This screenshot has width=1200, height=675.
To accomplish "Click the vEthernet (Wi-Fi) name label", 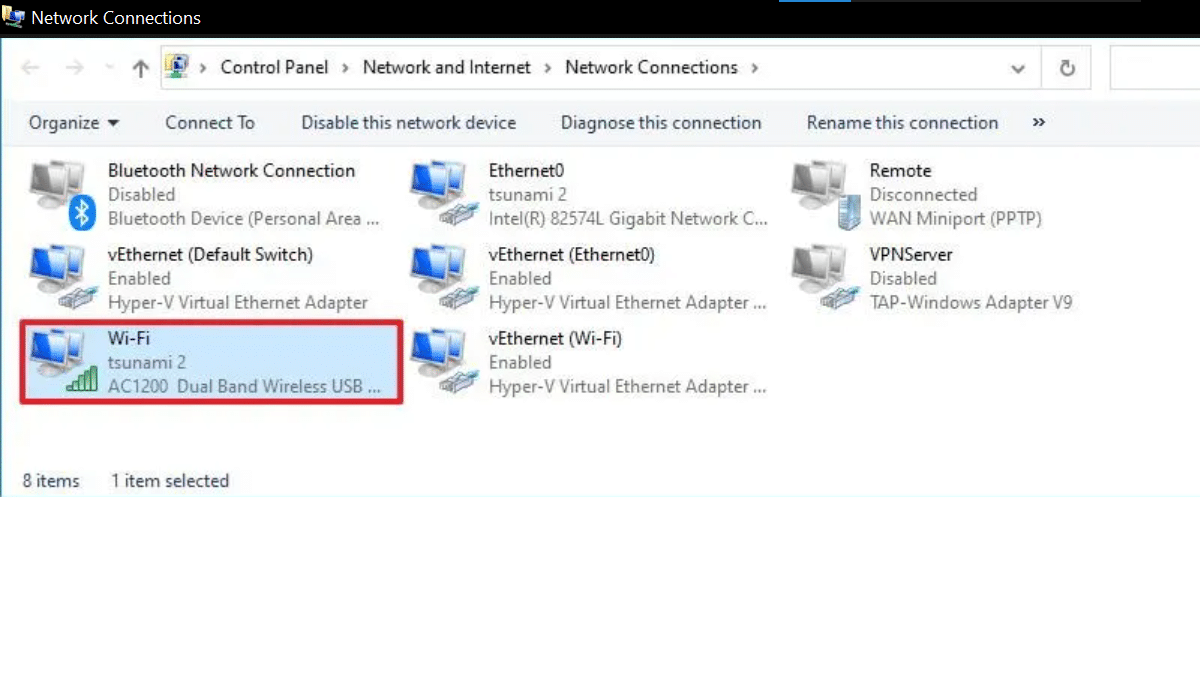I will pyautogui.click(x=555, y=339).
